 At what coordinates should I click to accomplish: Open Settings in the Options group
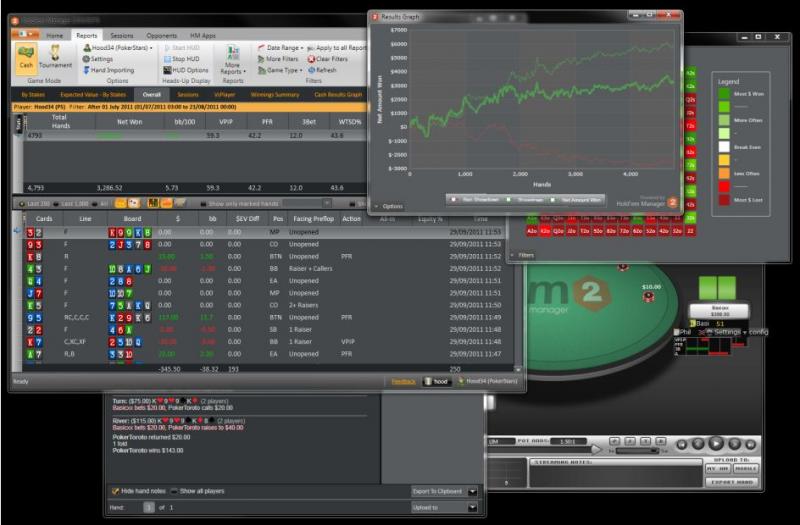coord(98,59)
